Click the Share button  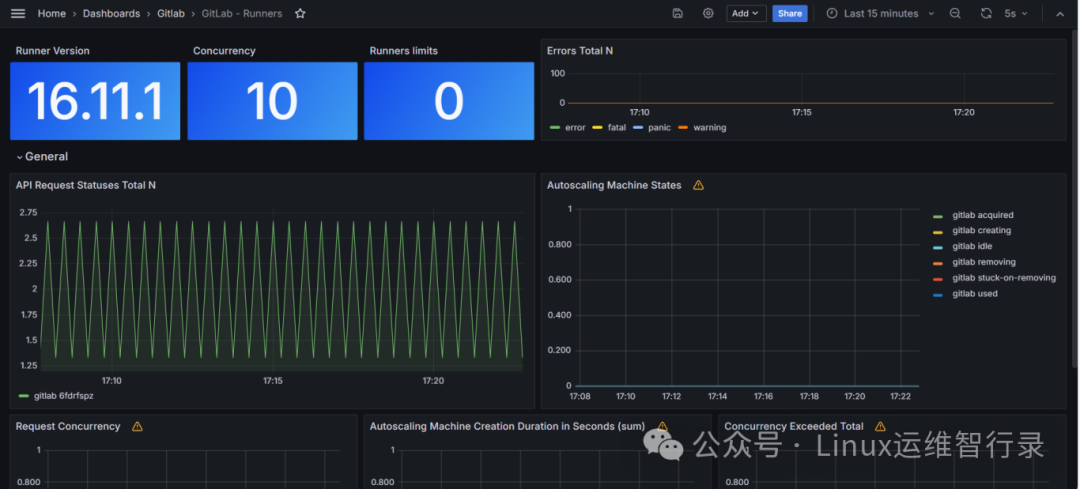click(790, 13)
